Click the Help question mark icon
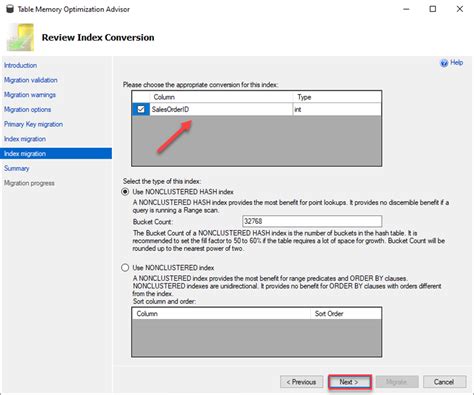This screenshot has height=395, width=474. [444, 63]
